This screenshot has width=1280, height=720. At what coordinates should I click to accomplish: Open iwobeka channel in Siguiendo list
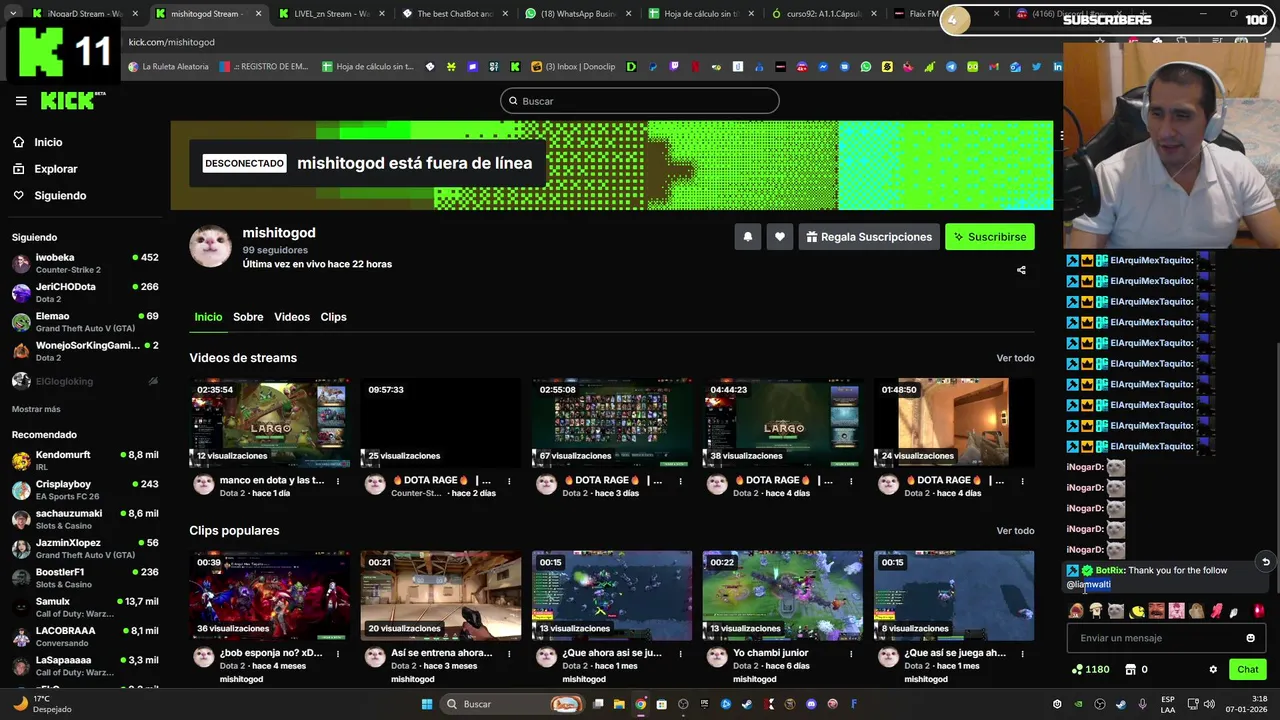[x=85, y=263]
